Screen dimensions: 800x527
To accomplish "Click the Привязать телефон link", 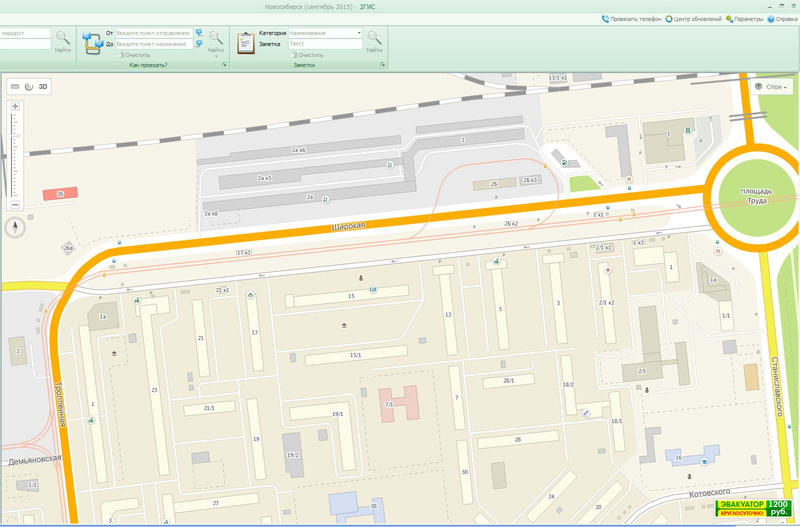I will [631, 19].
